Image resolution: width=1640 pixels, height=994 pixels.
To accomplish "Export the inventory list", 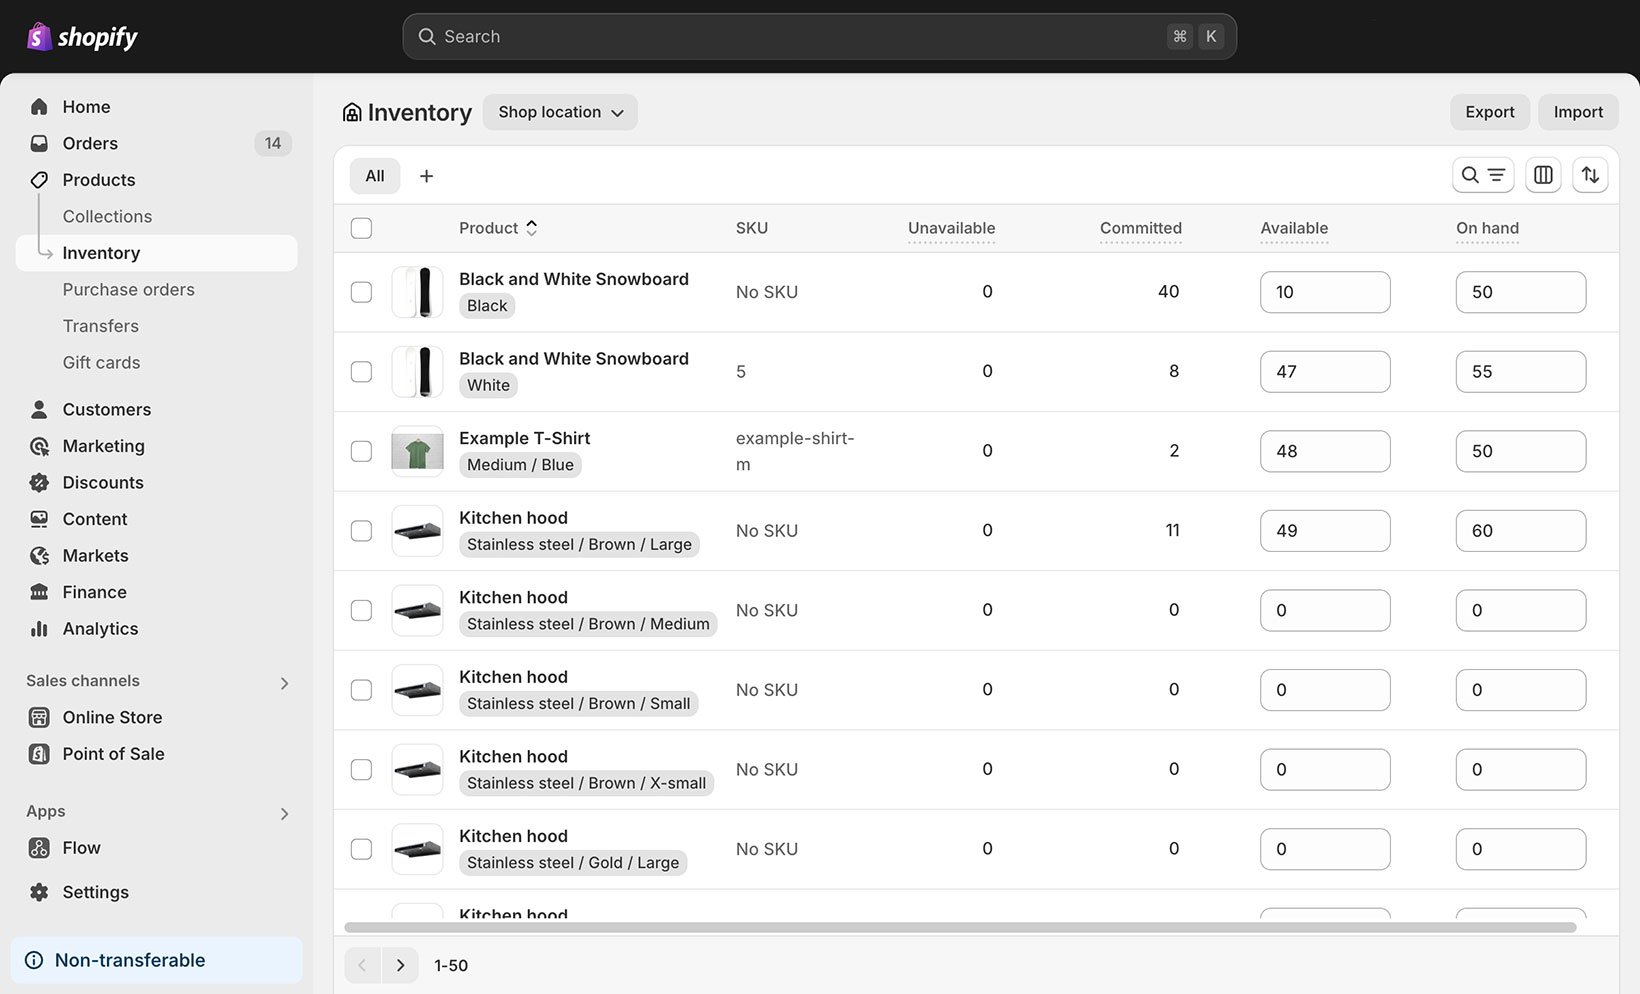I will click(x=1489, y=112).
